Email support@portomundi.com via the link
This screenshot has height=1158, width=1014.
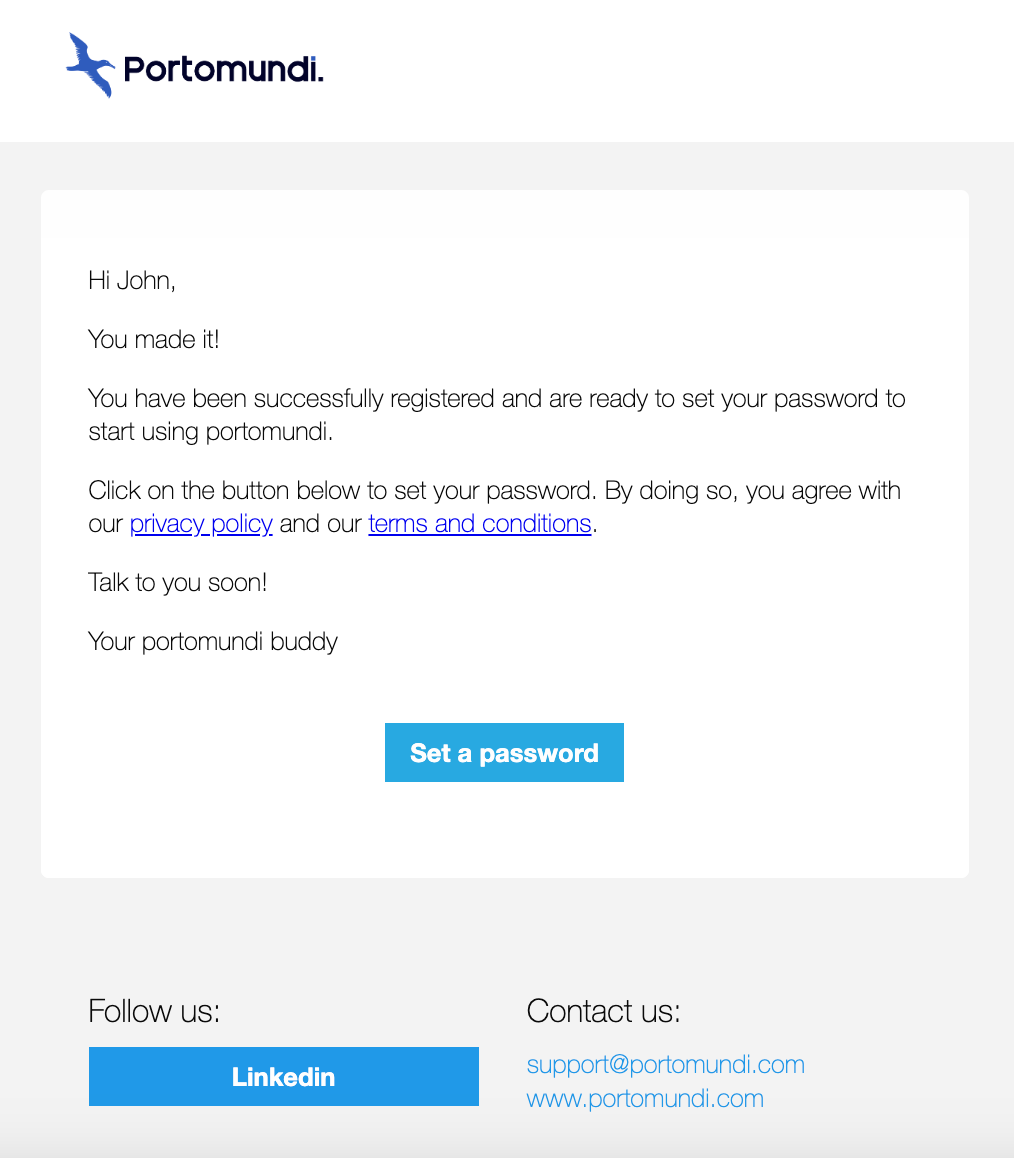[x=665, y=1065]
